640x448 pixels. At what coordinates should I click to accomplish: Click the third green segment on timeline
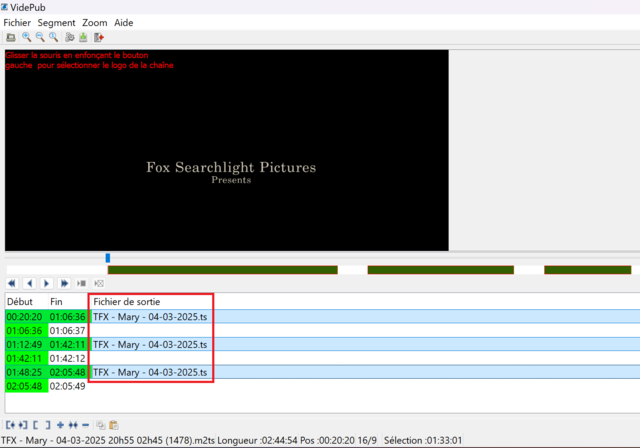tap(587, 270)
